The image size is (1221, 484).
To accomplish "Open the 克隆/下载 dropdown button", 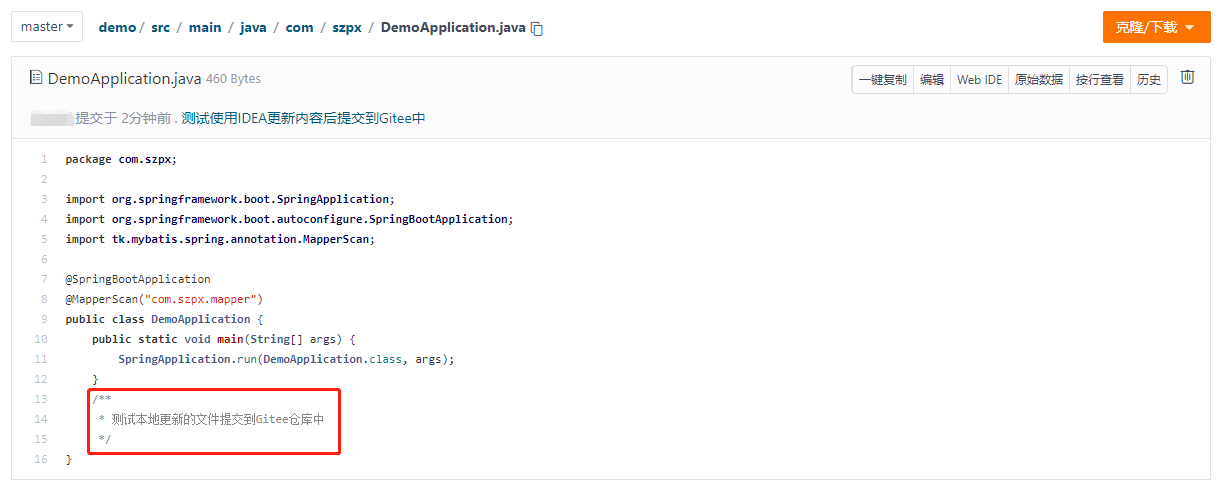I will 1156,27.
